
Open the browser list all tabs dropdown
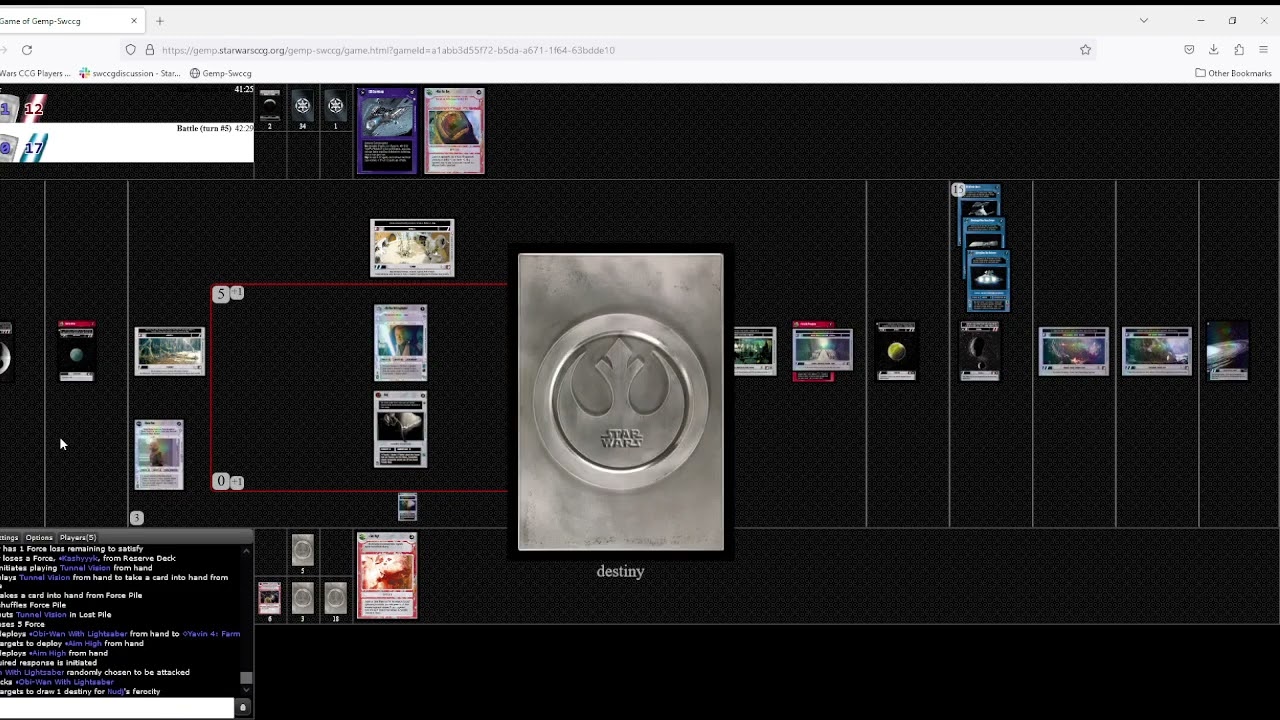(x=1144, y=20)
